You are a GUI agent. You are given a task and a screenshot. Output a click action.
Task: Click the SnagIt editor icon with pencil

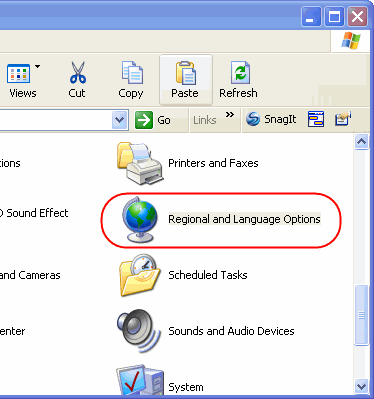tap(343, 119)
